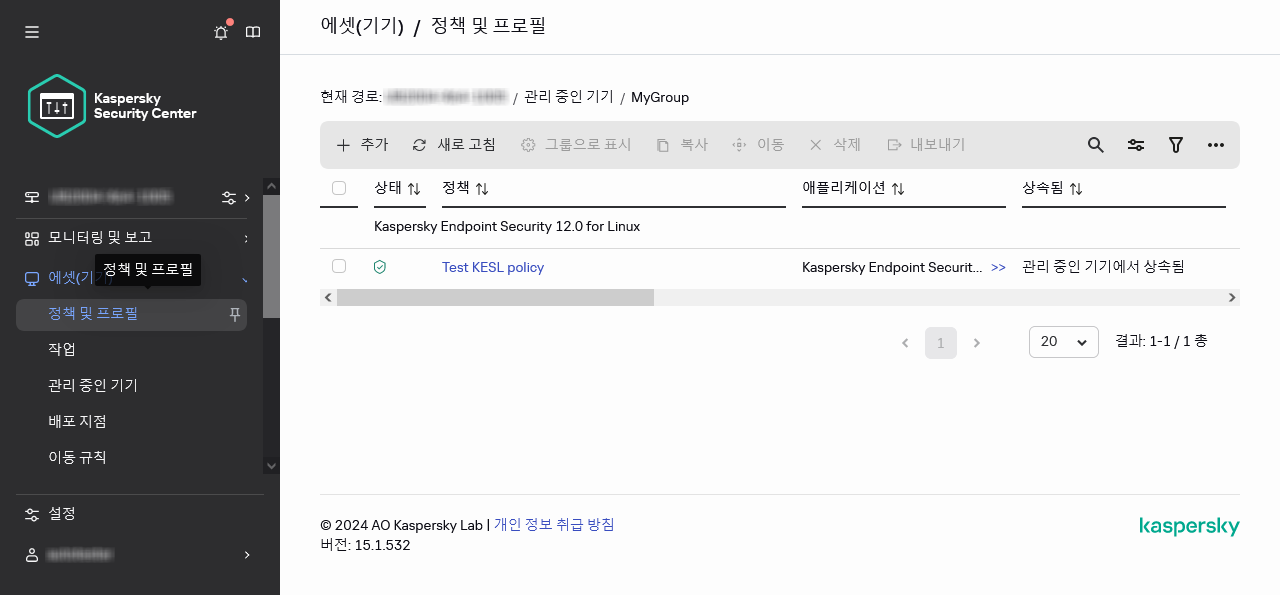This screenshot has height=595, width=1280.
Task: Expand the 설정 menu in sidebar
Action: 62,514
